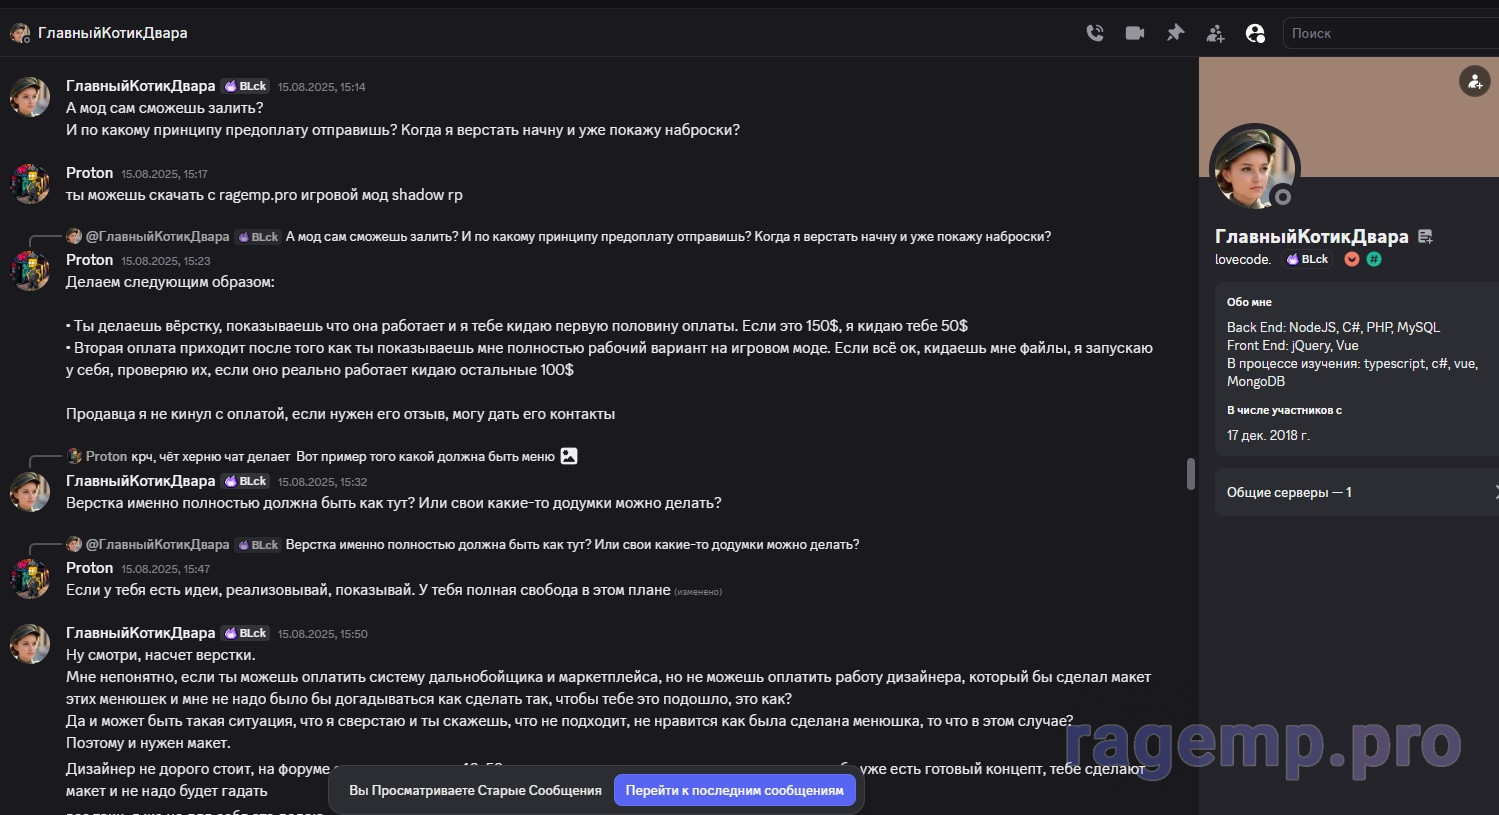Click image attachment icon in reply preview
This screenshot has width=1499, height=815.
click(x=569, y=456)
